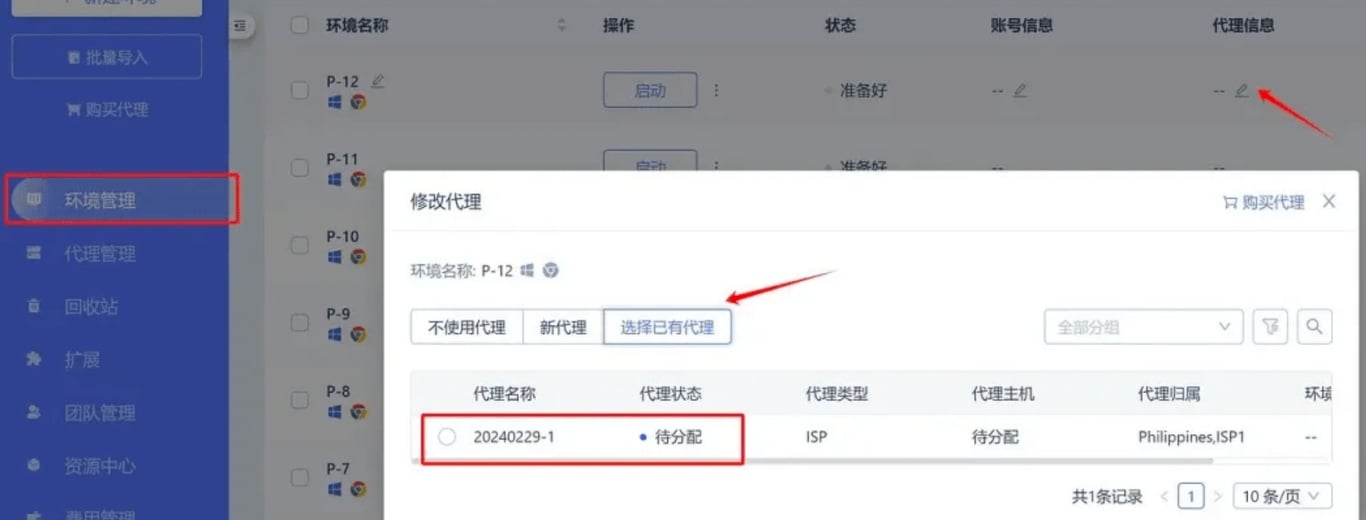Image resolution: width=1366 pixels, height=520 pixels.
Task: Open the 10 条/页 page size dropdown
Action: (x=1282, y=495)
